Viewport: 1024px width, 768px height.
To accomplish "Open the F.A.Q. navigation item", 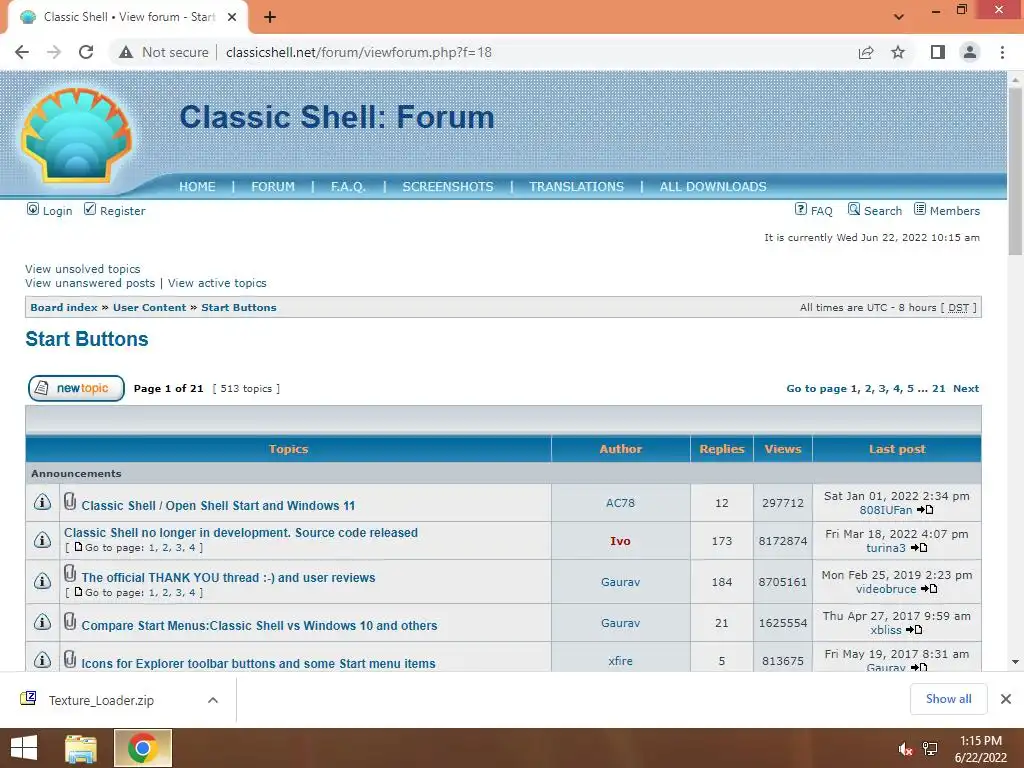I will click(x=348, y=187).
